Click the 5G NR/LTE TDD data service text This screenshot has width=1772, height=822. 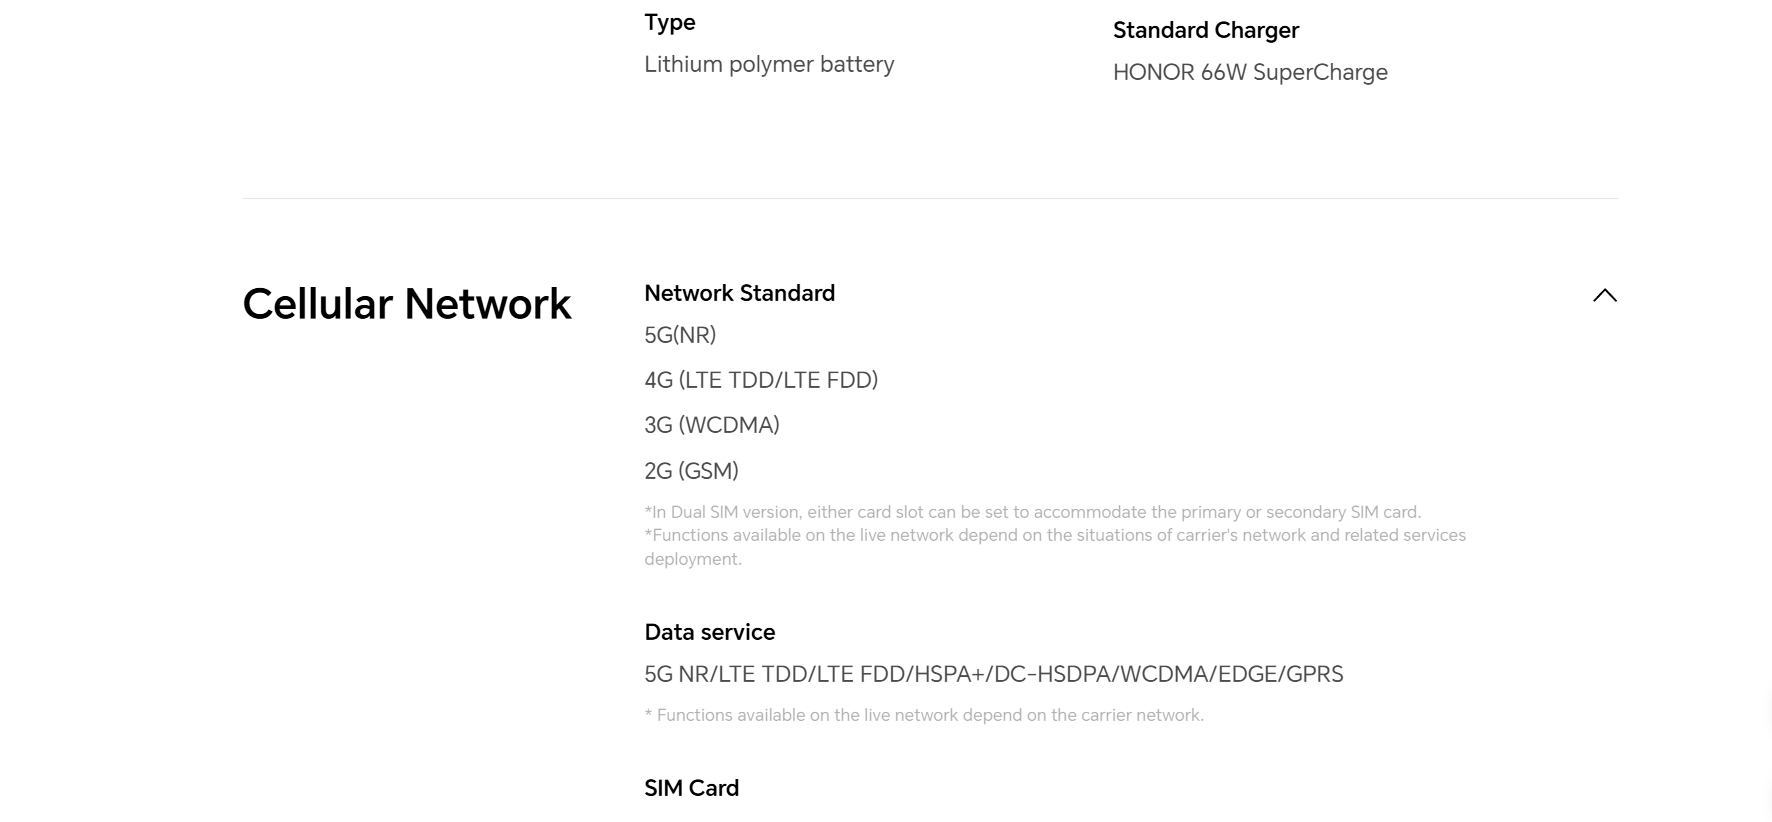point(994,674)
